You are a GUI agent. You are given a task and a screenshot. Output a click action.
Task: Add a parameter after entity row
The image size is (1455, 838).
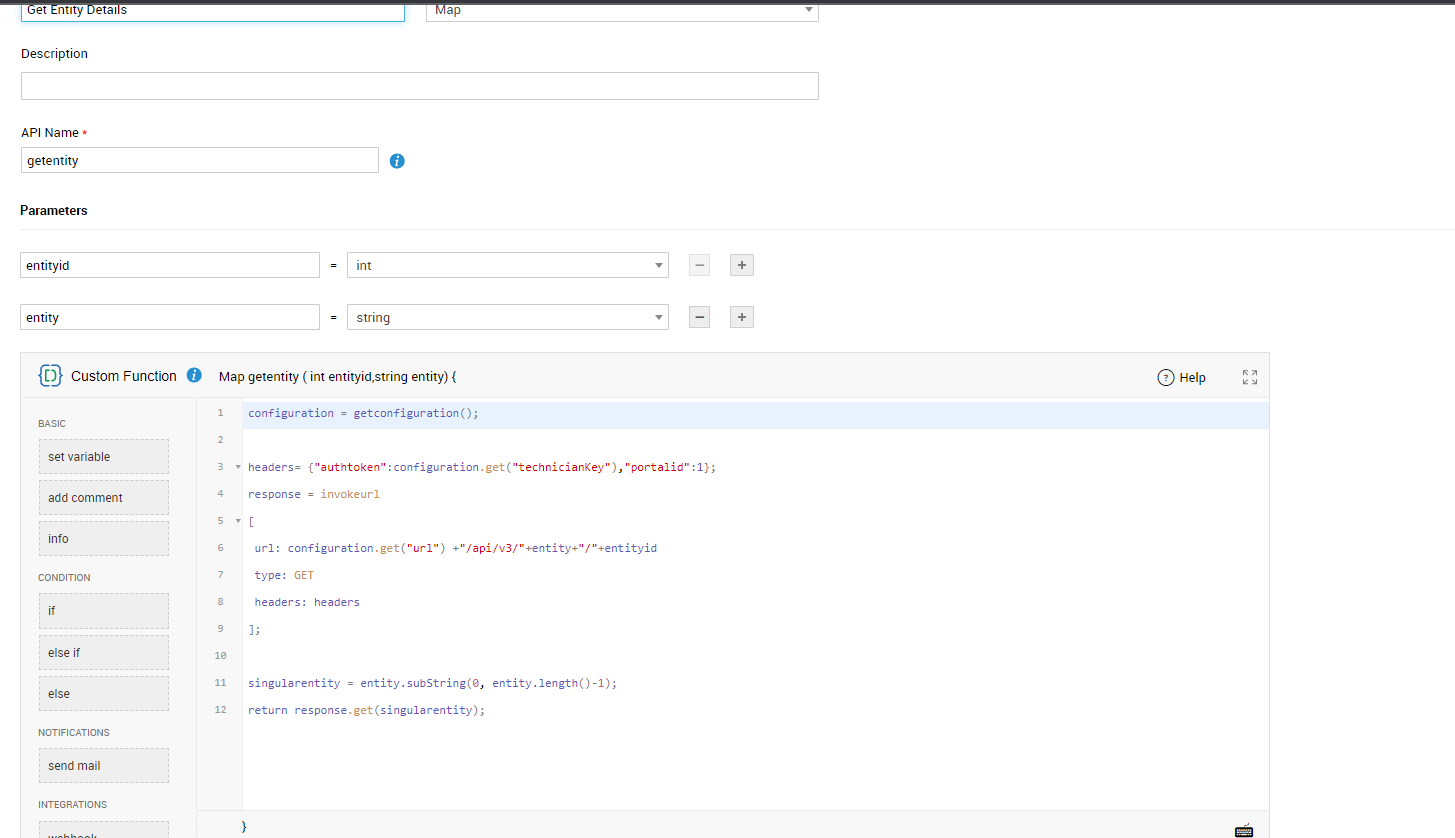click(x=741, y=317)
